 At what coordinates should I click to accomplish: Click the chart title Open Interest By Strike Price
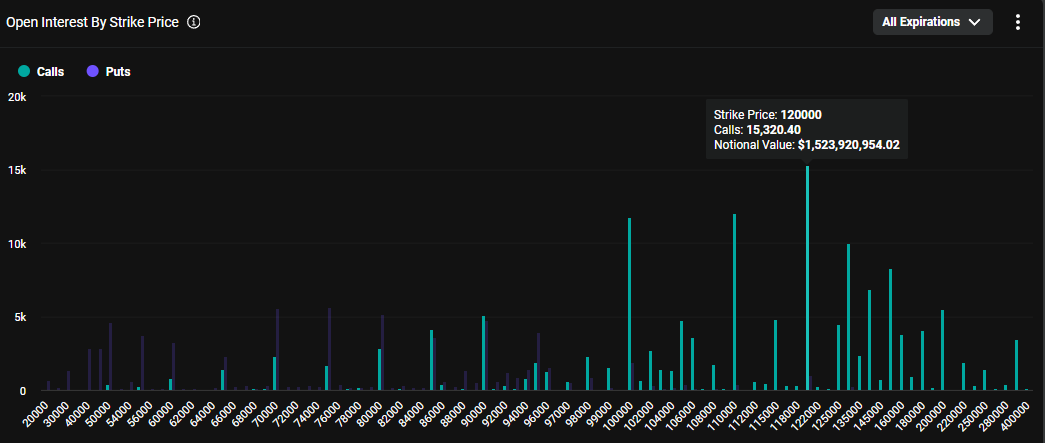point(93,22)
